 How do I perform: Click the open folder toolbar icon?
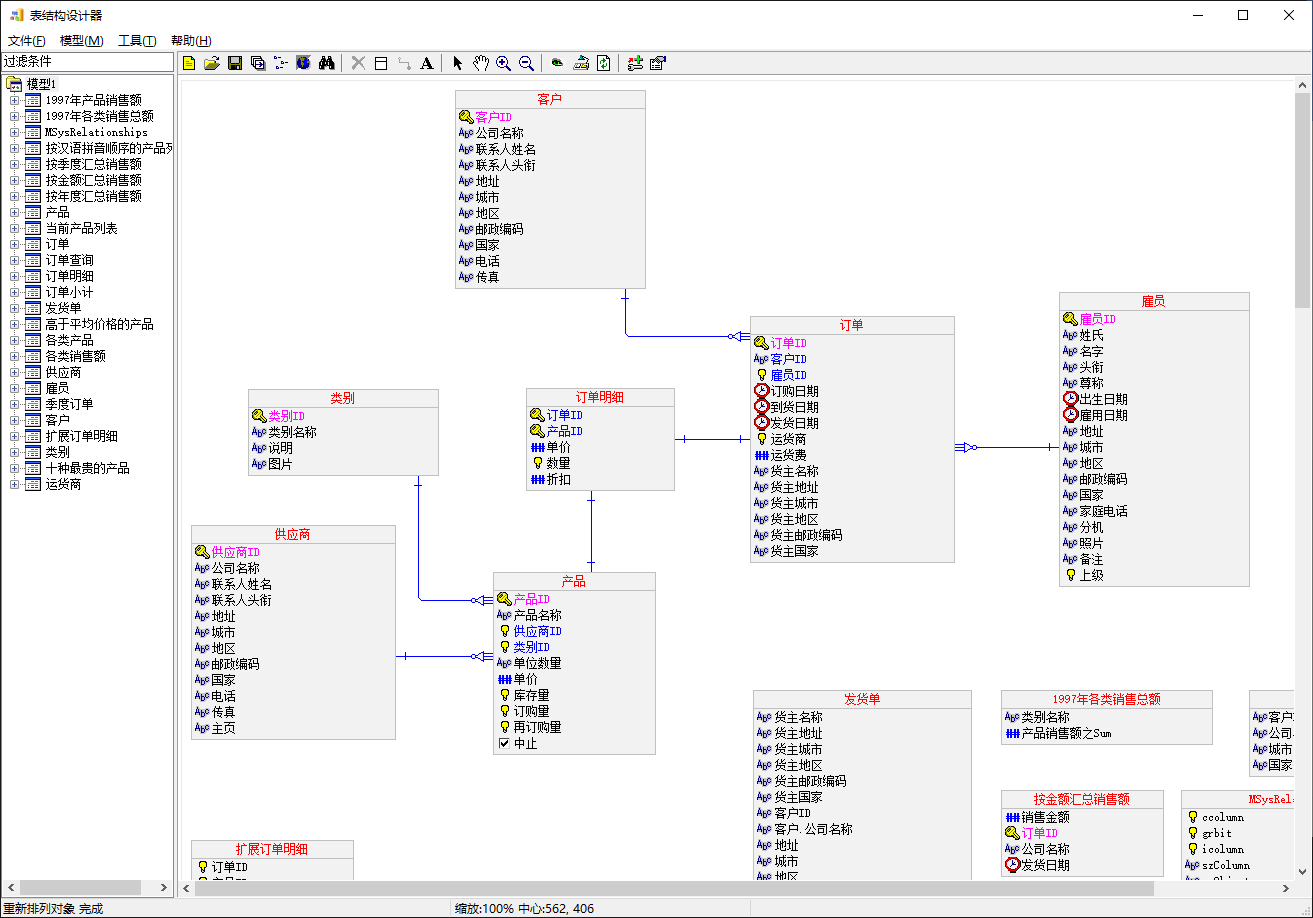[x=212, y=63]
